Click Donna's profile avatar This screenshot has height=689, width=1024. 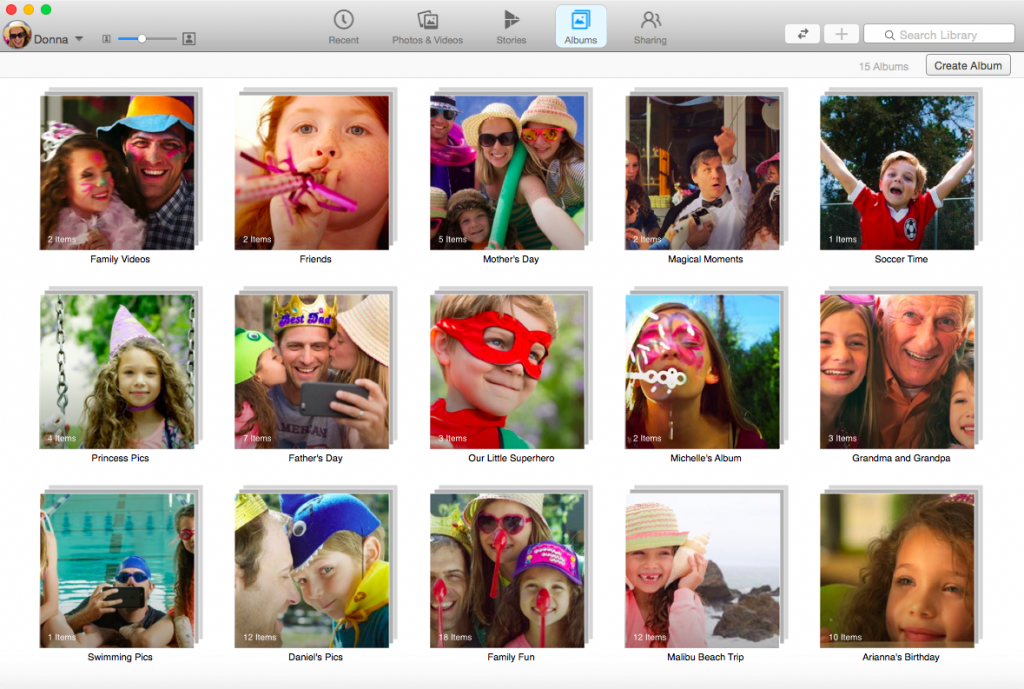pyautogui.click(x=17, y=36)
